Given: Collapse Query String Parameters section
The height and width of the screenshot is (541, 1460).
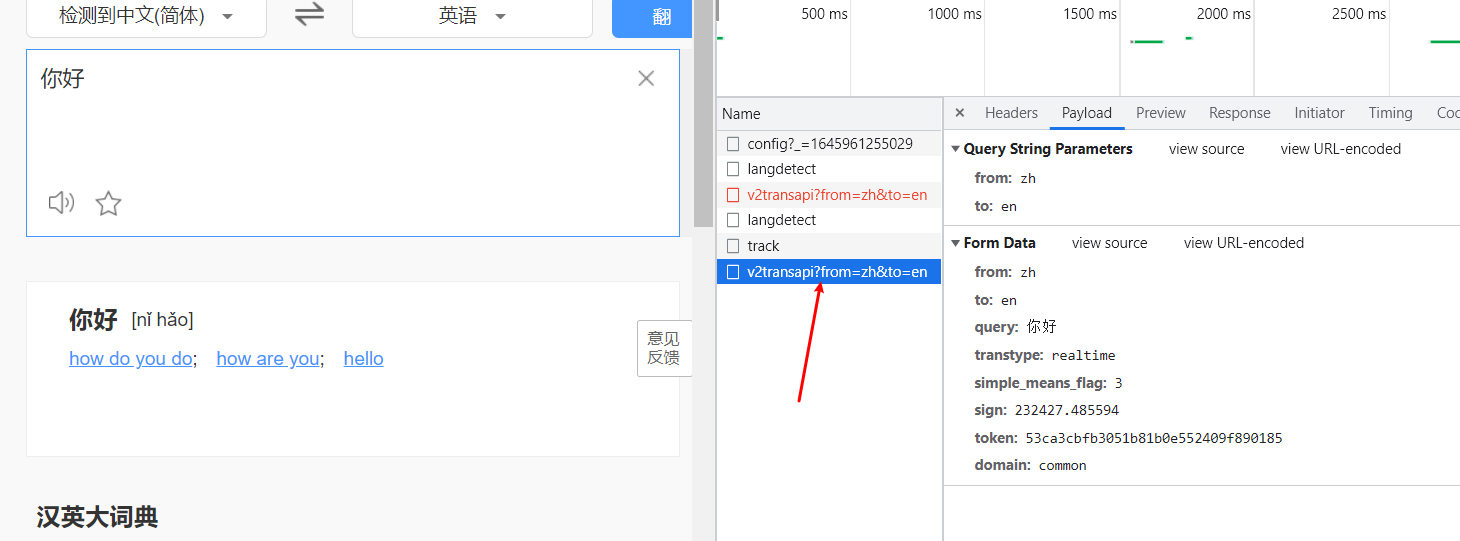Looking at the screenshot, I should tap(955, 149).
